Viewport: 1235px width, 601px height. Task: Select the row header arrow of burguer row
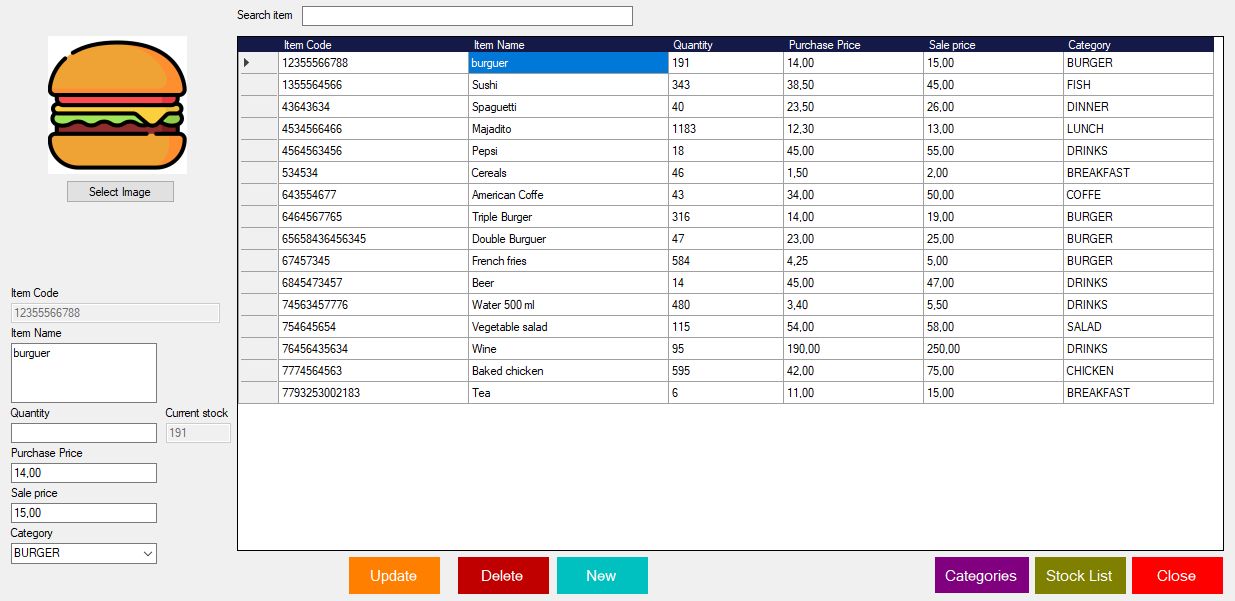pos(259,63)
